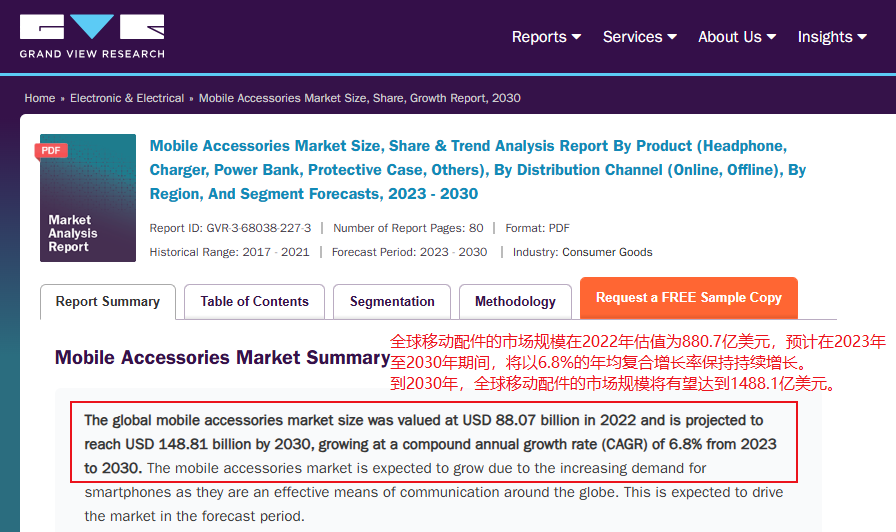Click the Forecast Period: 2023 - 2030 text

[409, 252]
